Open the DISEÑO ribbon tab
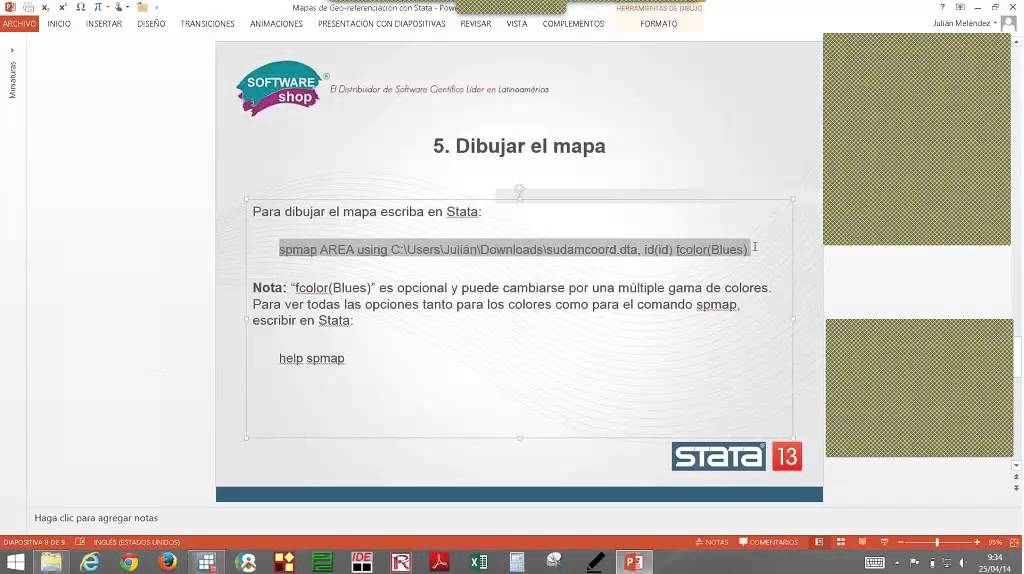1024x574 pixels. pos(151,24)
